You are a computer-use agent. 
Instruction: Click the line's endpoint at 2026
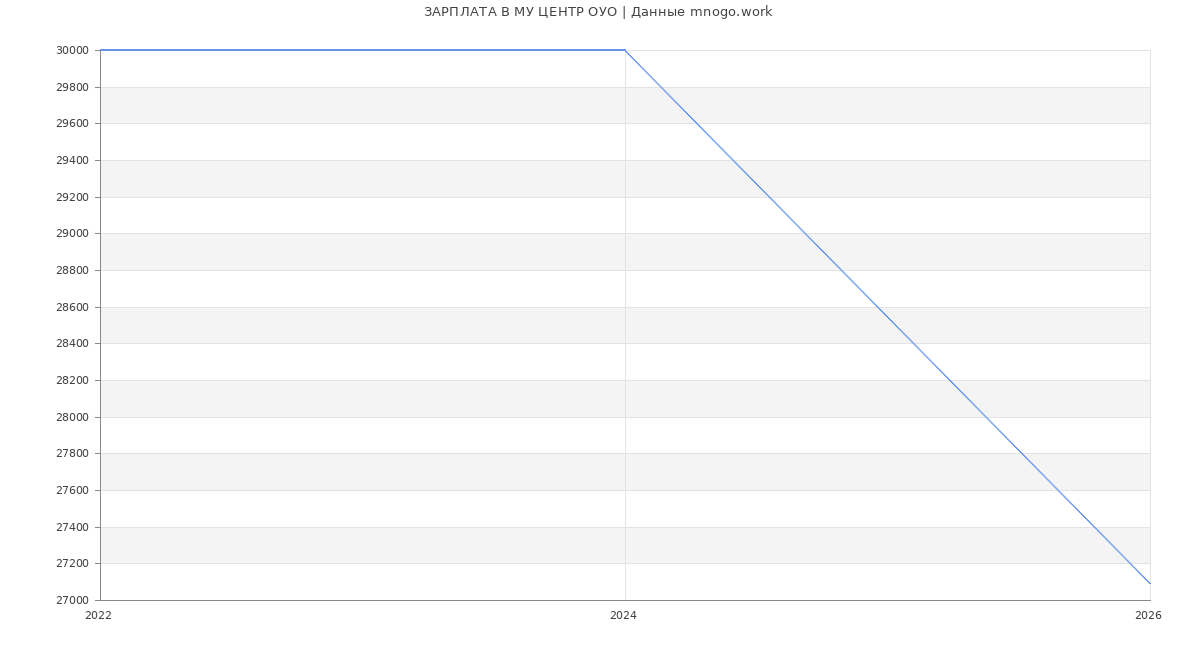coord(1150,583)
